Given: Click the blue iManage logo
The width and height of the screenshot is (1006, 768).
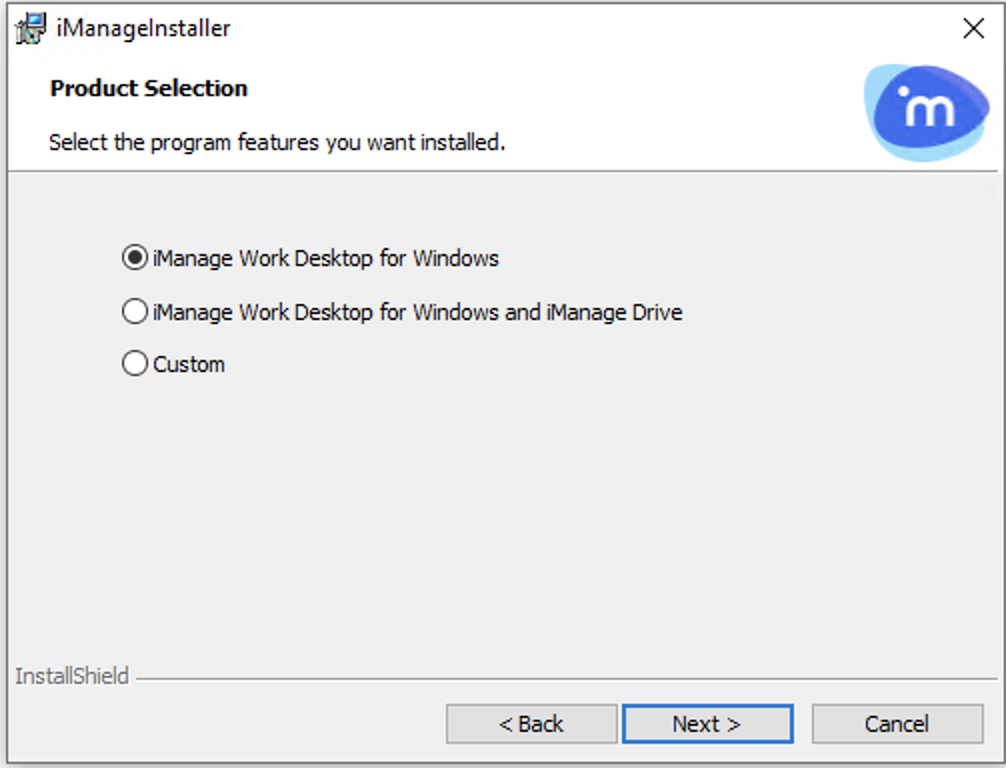Looking at the screenshot, I should pyautogui.click(x=924, y=109).
